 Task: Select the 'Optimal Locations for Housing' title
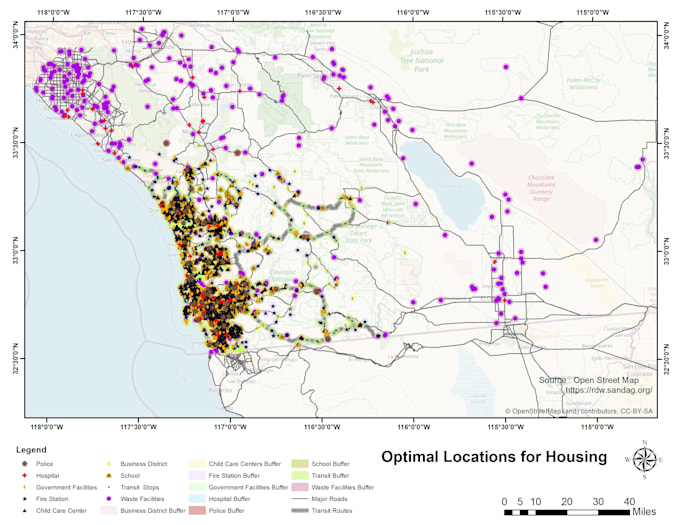point(494,457)
